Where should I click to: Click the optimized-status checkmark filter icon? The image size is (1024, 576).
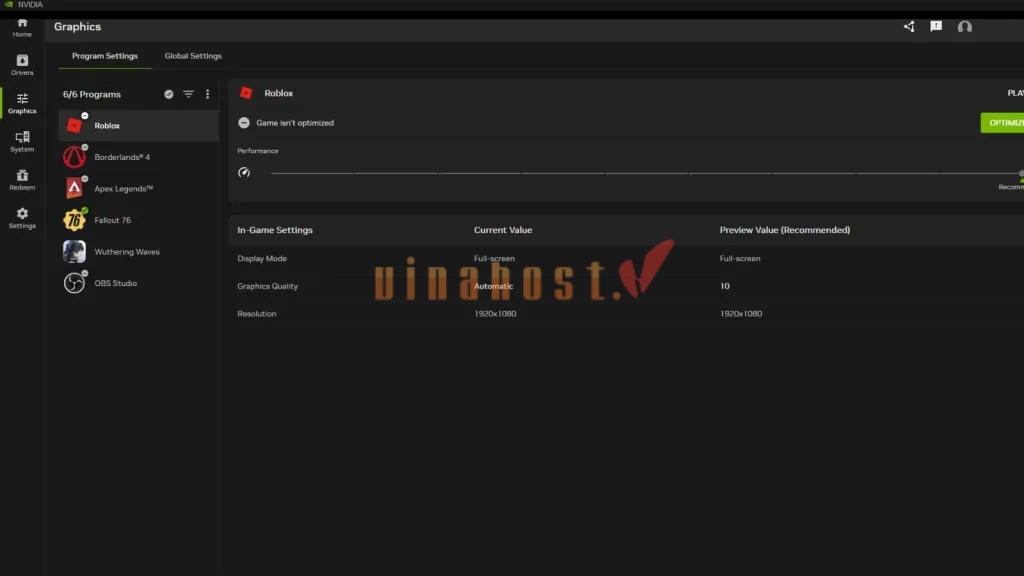168,94
